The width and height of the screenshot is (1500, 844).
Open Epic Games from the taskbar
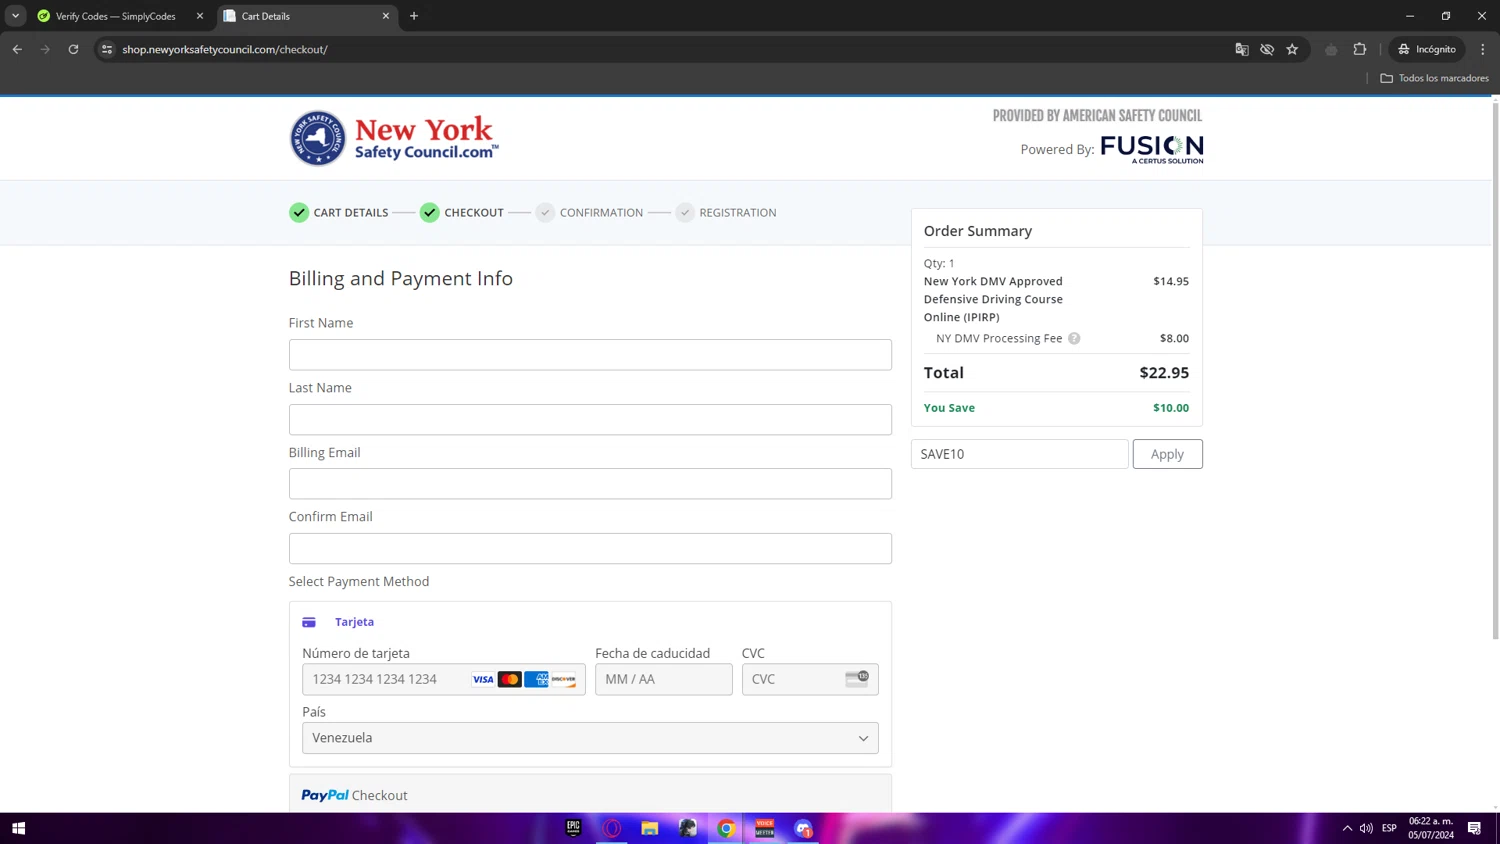click(x=573, y=828)
